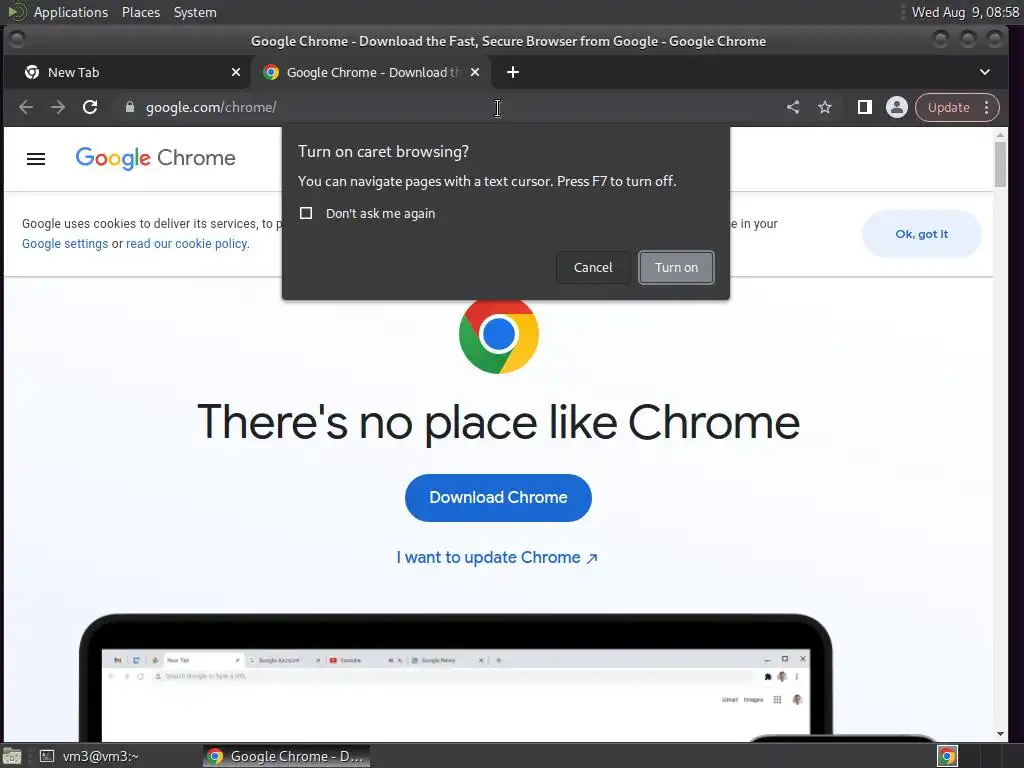Share this page icon
The height and width of the screenshot is (768, 1024).
tap(793, 107)
